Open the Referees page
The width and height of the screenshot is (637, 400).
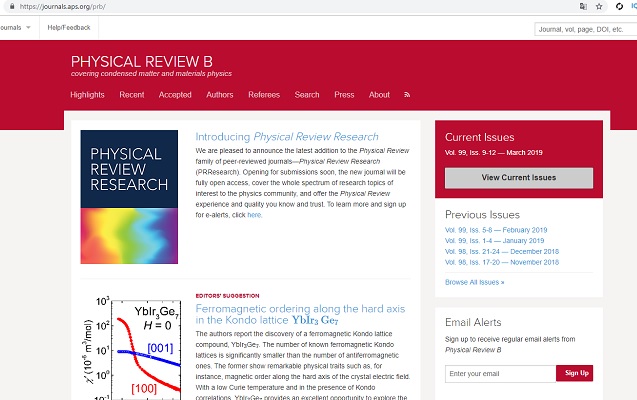coord(264,95)
